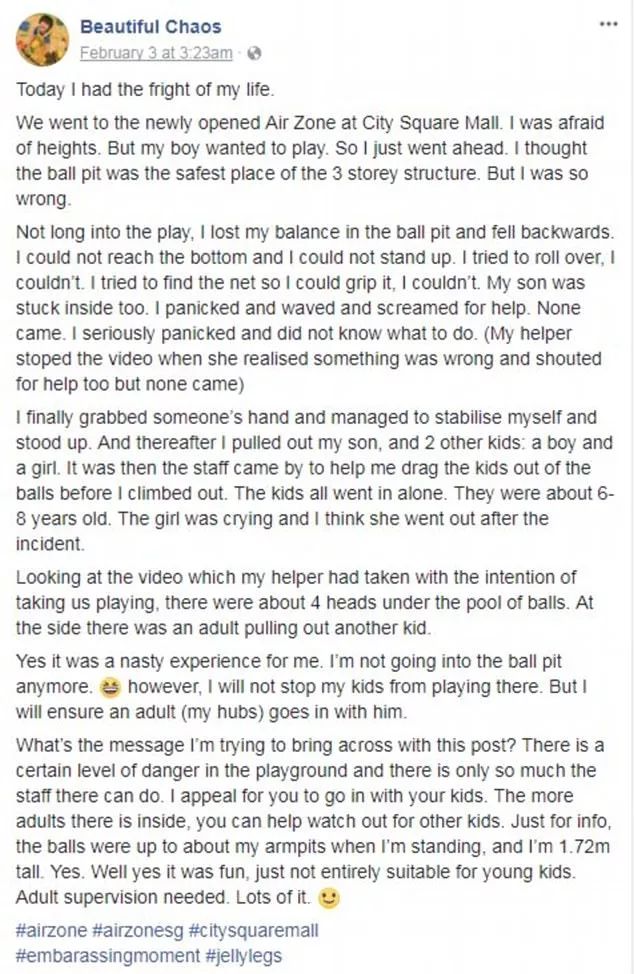Click the 'Adult supervision needed' sentence
Screen dimensions: 634x974
point(124,898)
